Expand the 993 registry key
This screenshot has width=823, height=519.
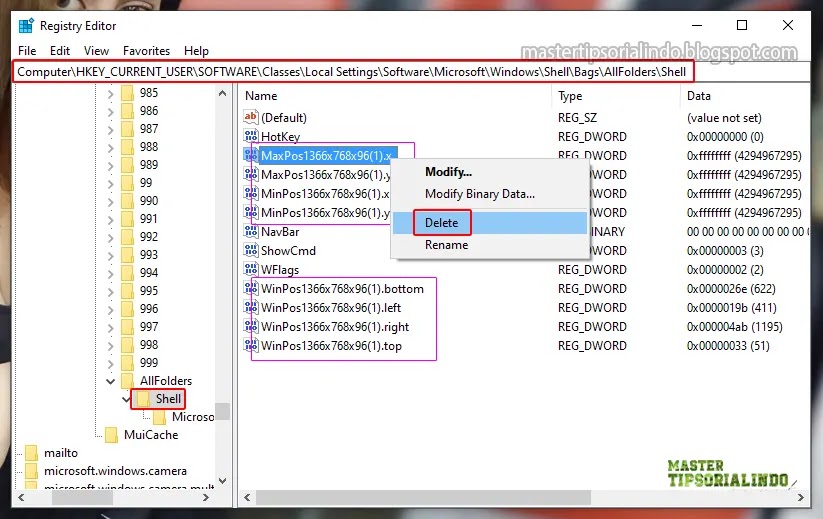pos(110,255)
